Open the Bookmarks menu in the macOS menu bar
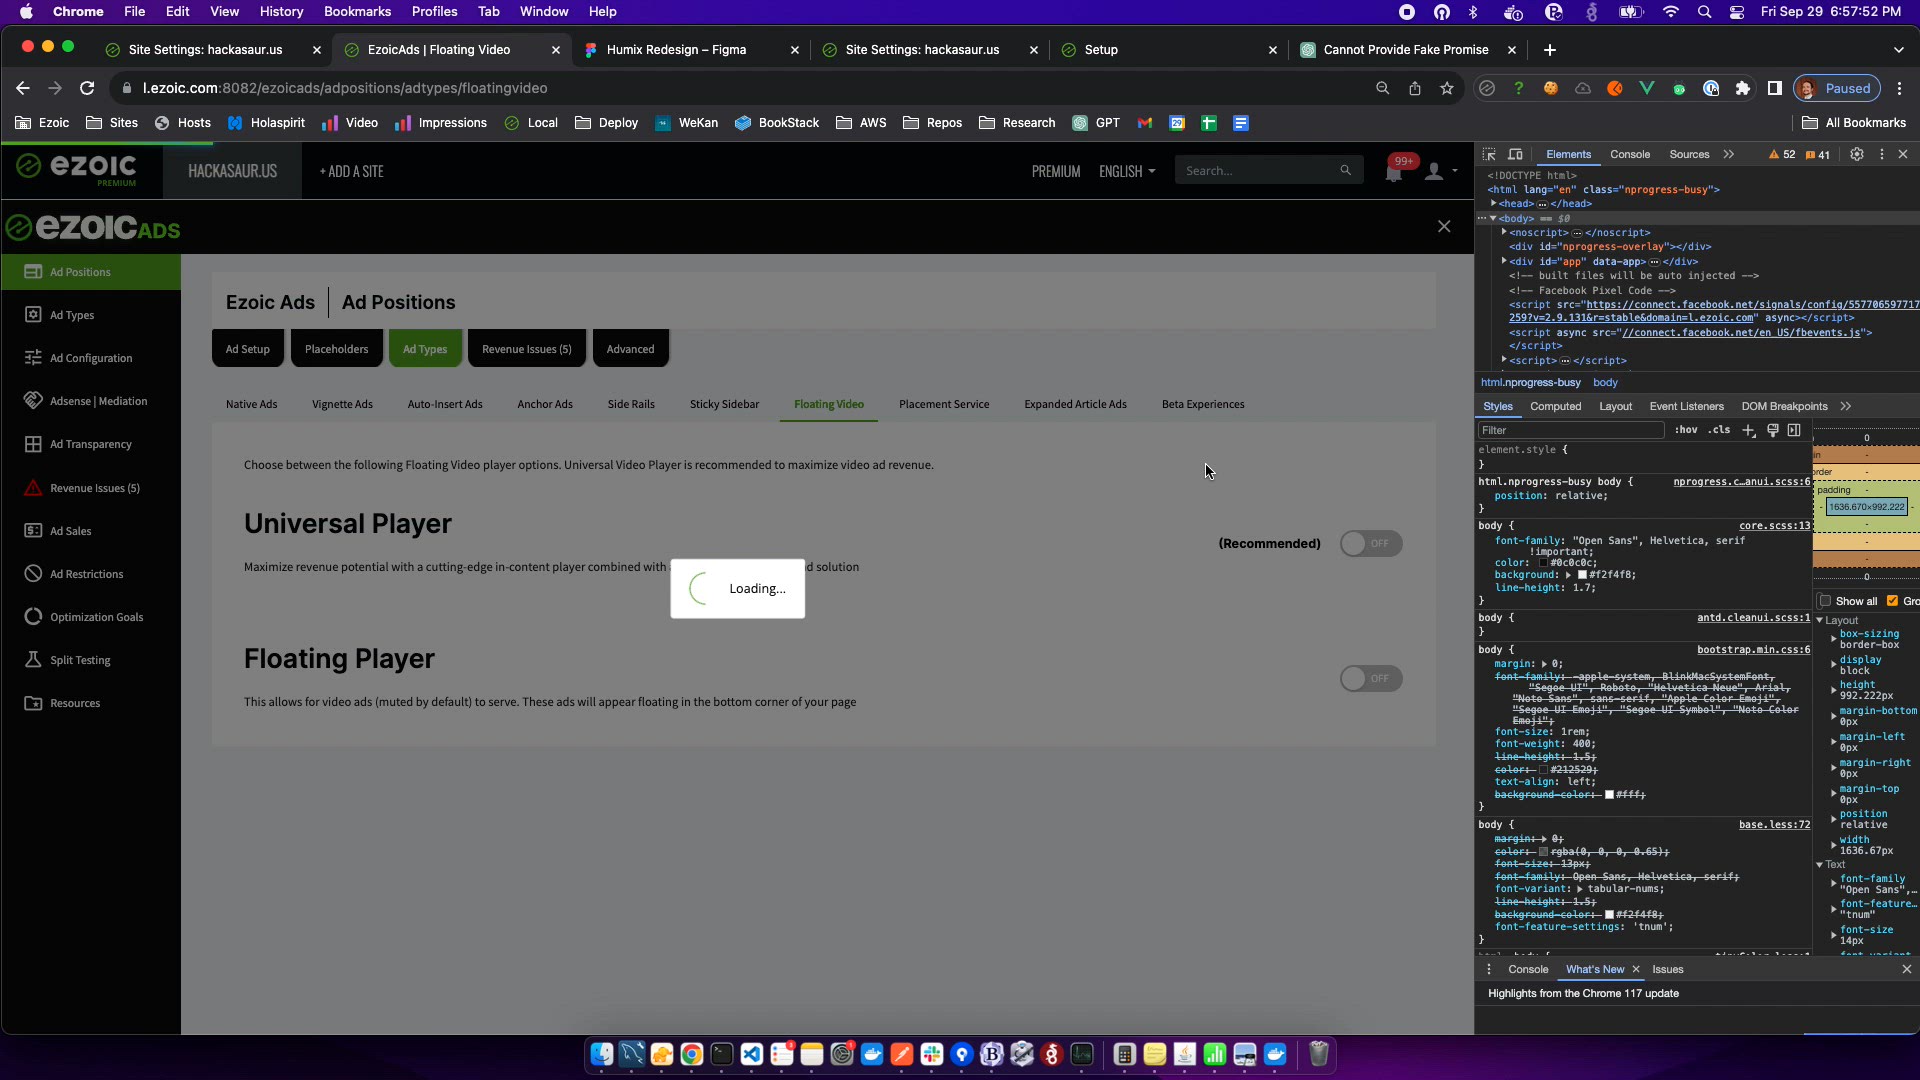The height and width of the screenshot is (1080, 1920). (357, 11)
